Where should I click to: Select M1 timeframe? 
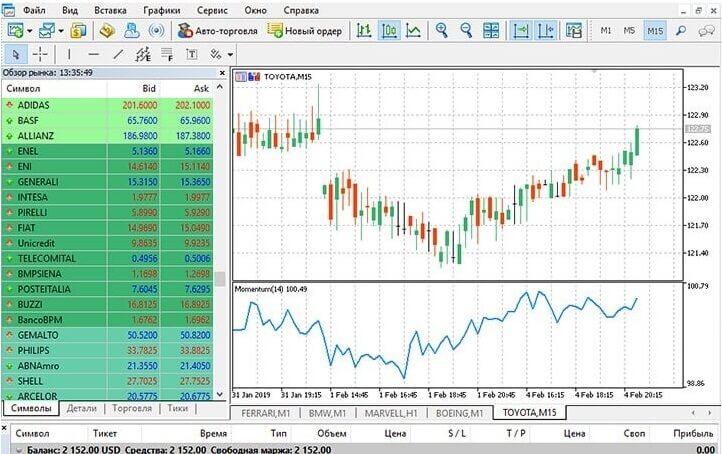coord(606,31)
